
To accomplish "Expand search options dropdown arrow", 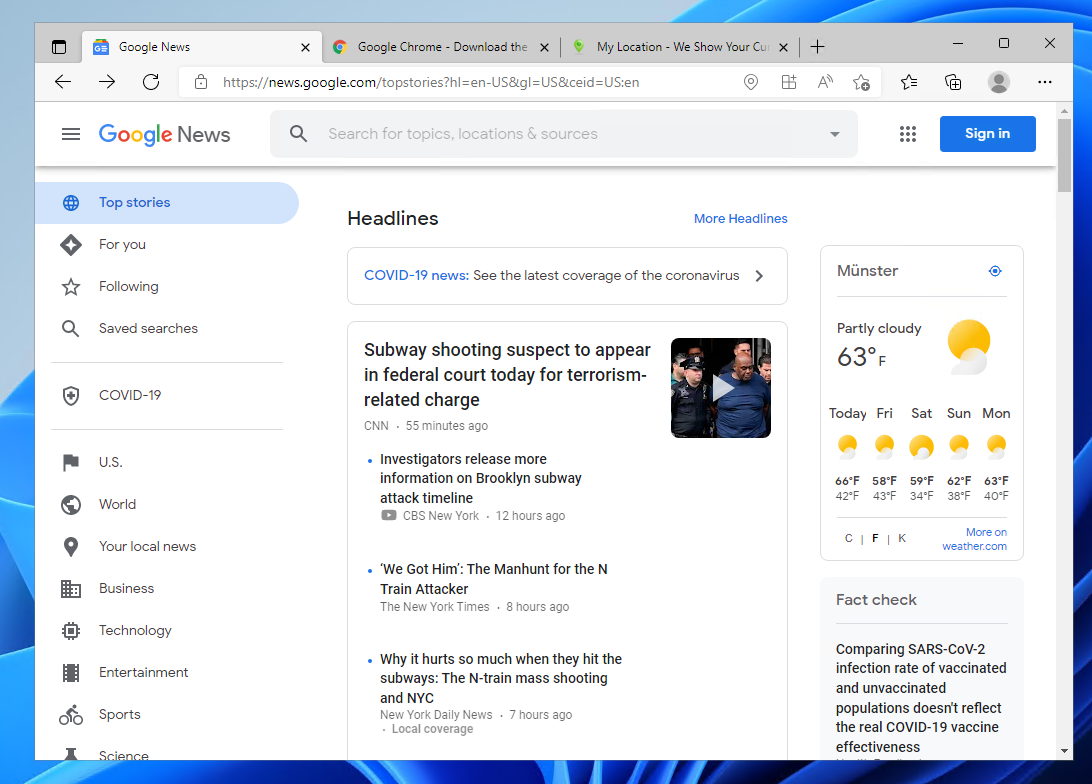I will tap(835, 134).
